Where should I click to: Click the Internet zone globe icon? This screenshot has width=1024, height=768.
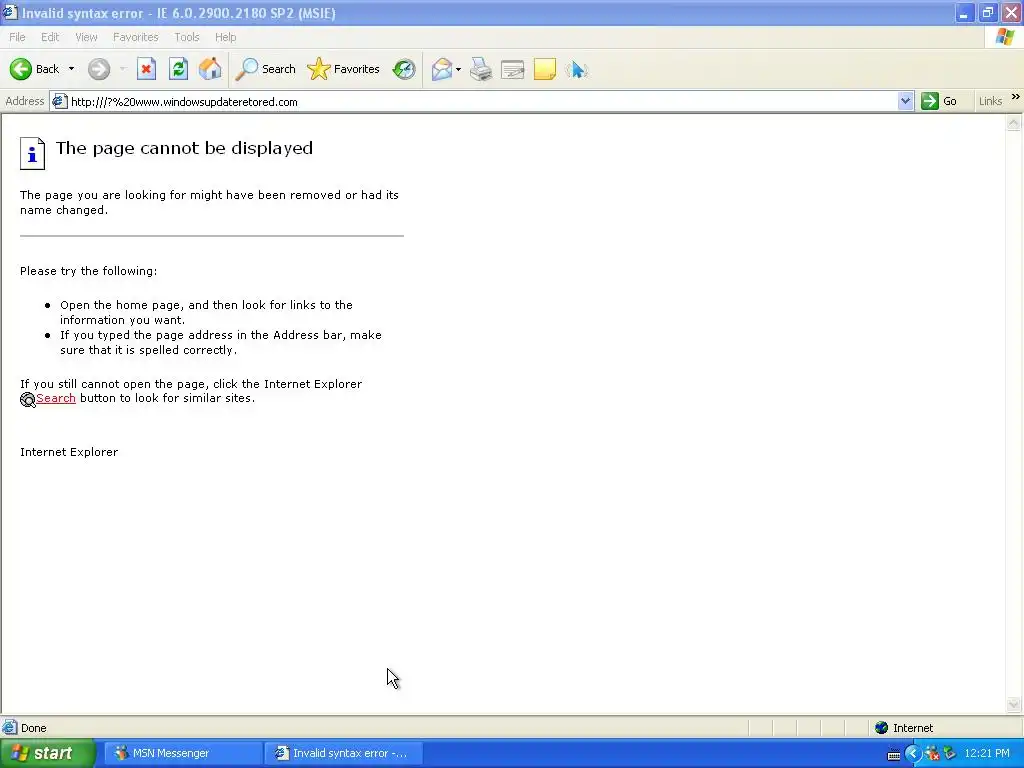click(x=882, y=728)
